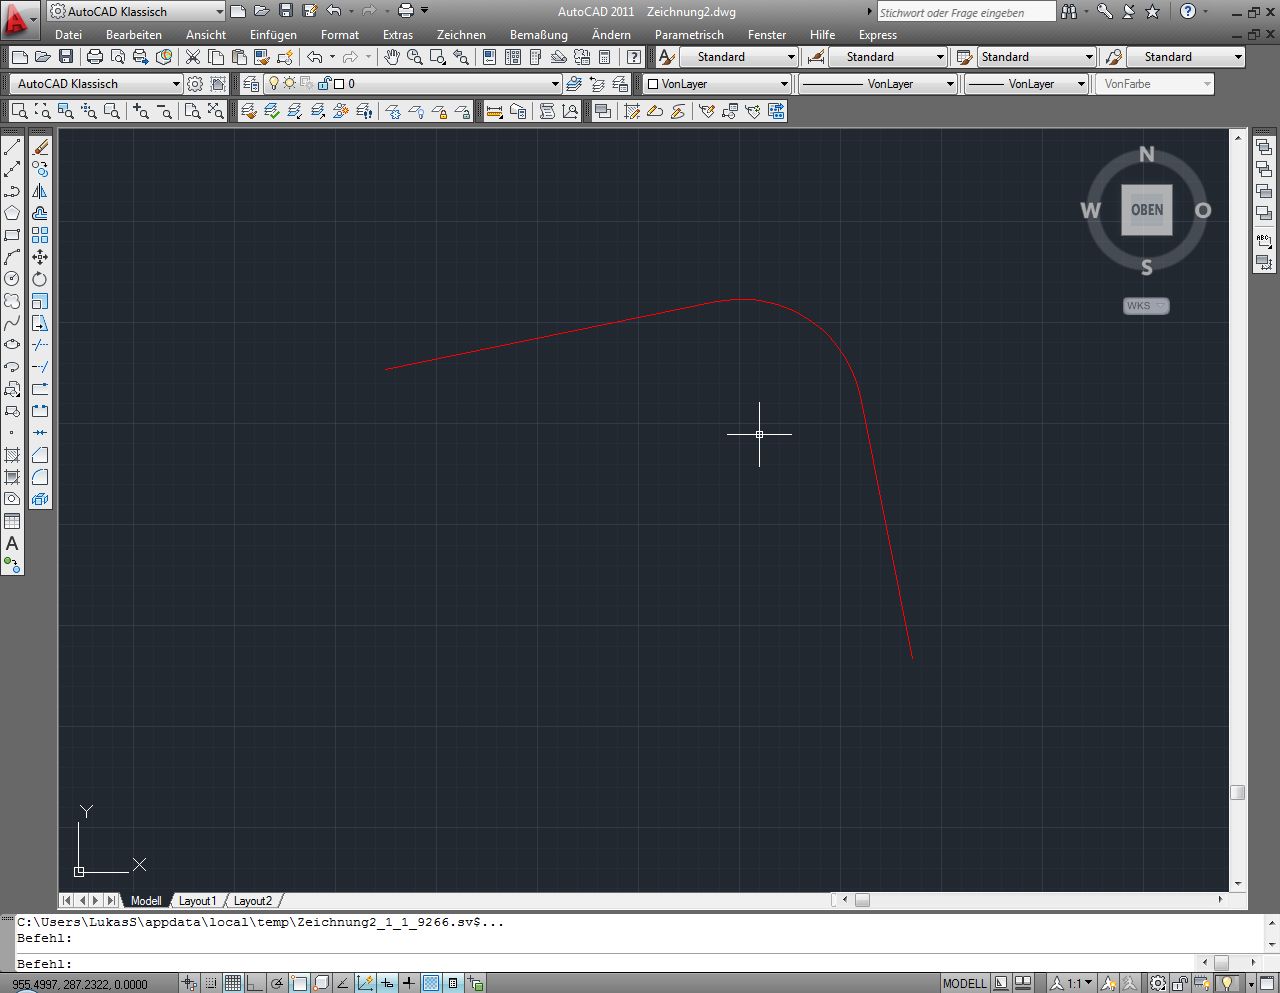Image resolution: width=1280 pixels, height=993 pixels.
Task: Select the multiline Text tool
Action: click(x=12, y=543)
